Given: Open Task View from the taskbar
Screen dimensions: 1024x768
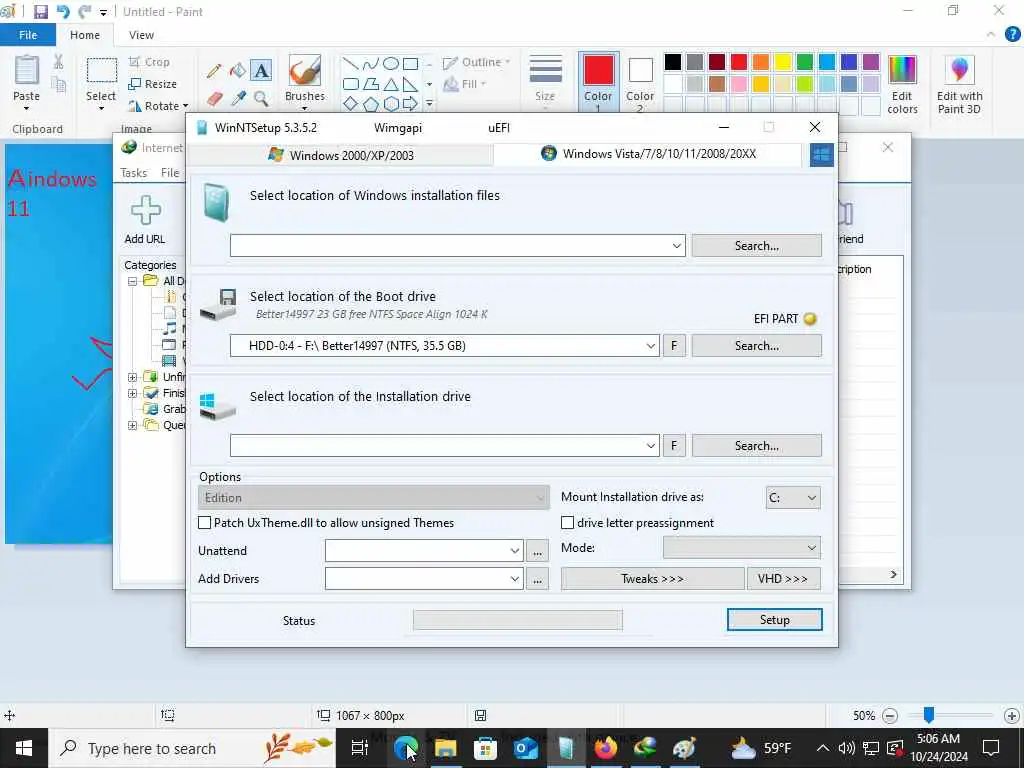Looking at the screenshot, I should (360, 748).
